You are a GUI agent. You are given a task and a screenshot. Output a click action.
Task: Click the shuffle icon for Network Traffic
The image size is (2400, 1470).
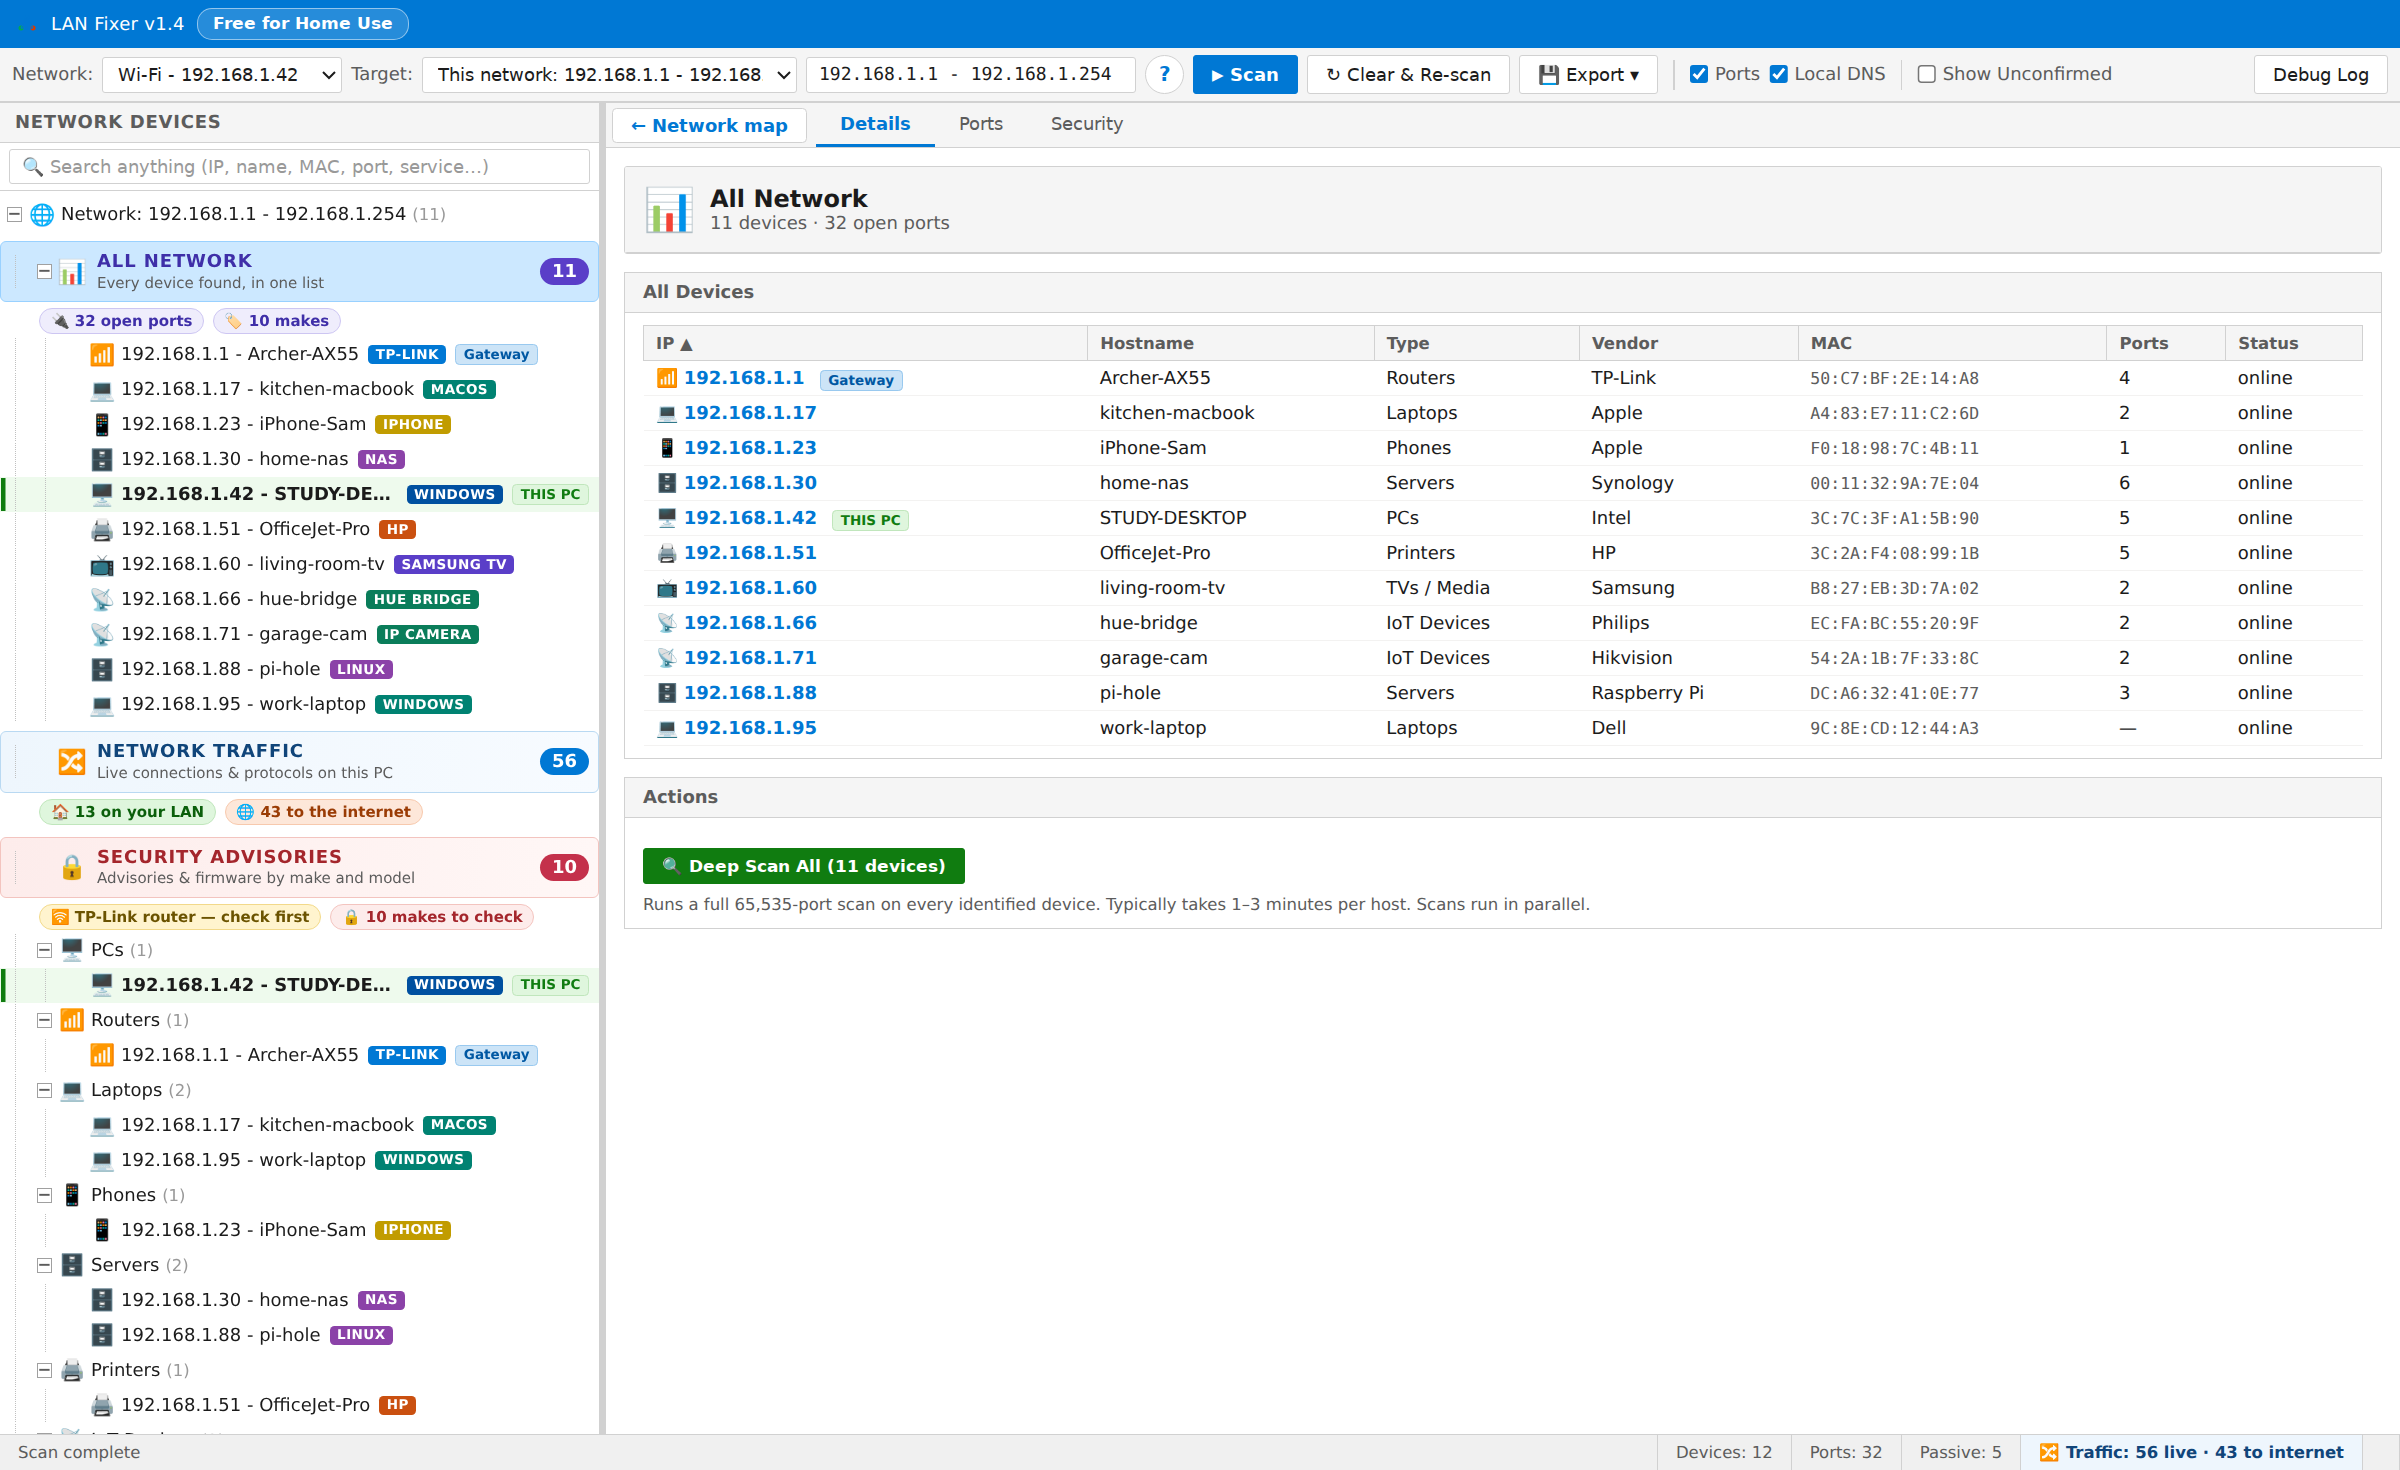(71, 761)
